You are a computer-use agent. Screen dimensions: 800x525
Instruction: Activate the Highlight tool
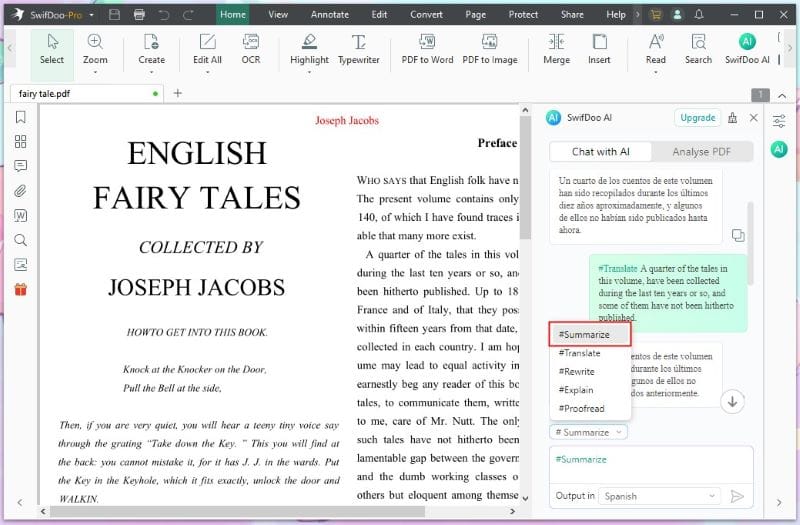[x=309, y=49]
